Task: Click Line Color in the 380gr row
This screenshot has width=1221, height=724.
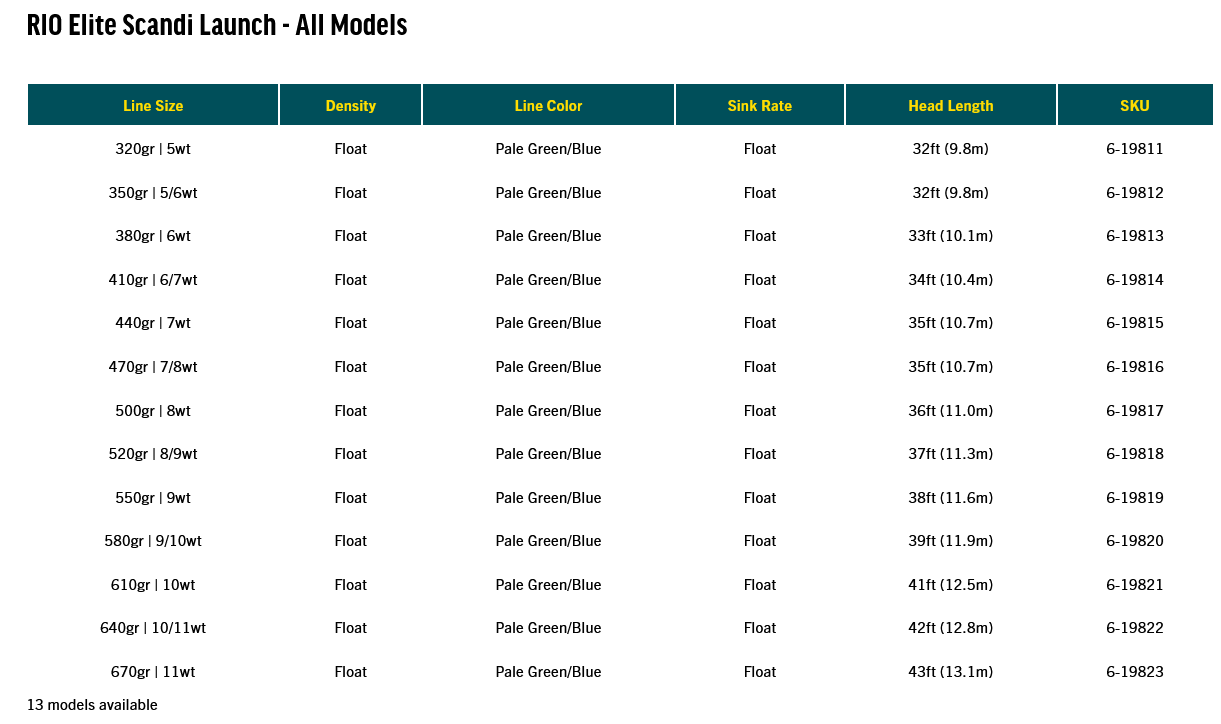Action: (548, 236)
